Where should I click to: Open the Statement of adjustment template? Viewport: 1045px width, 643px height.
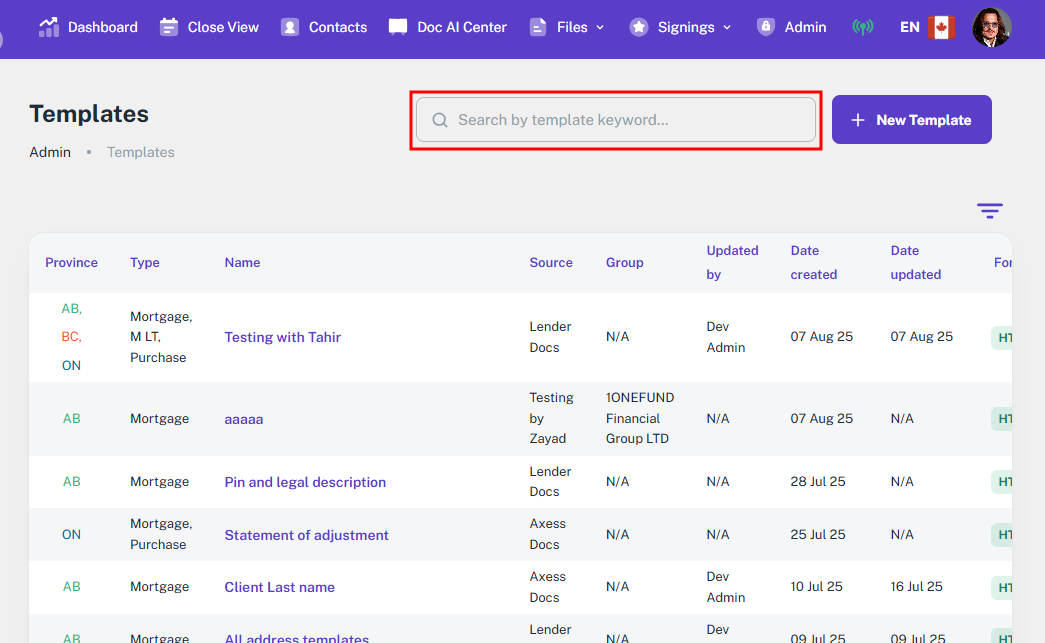tap(306, 535)
